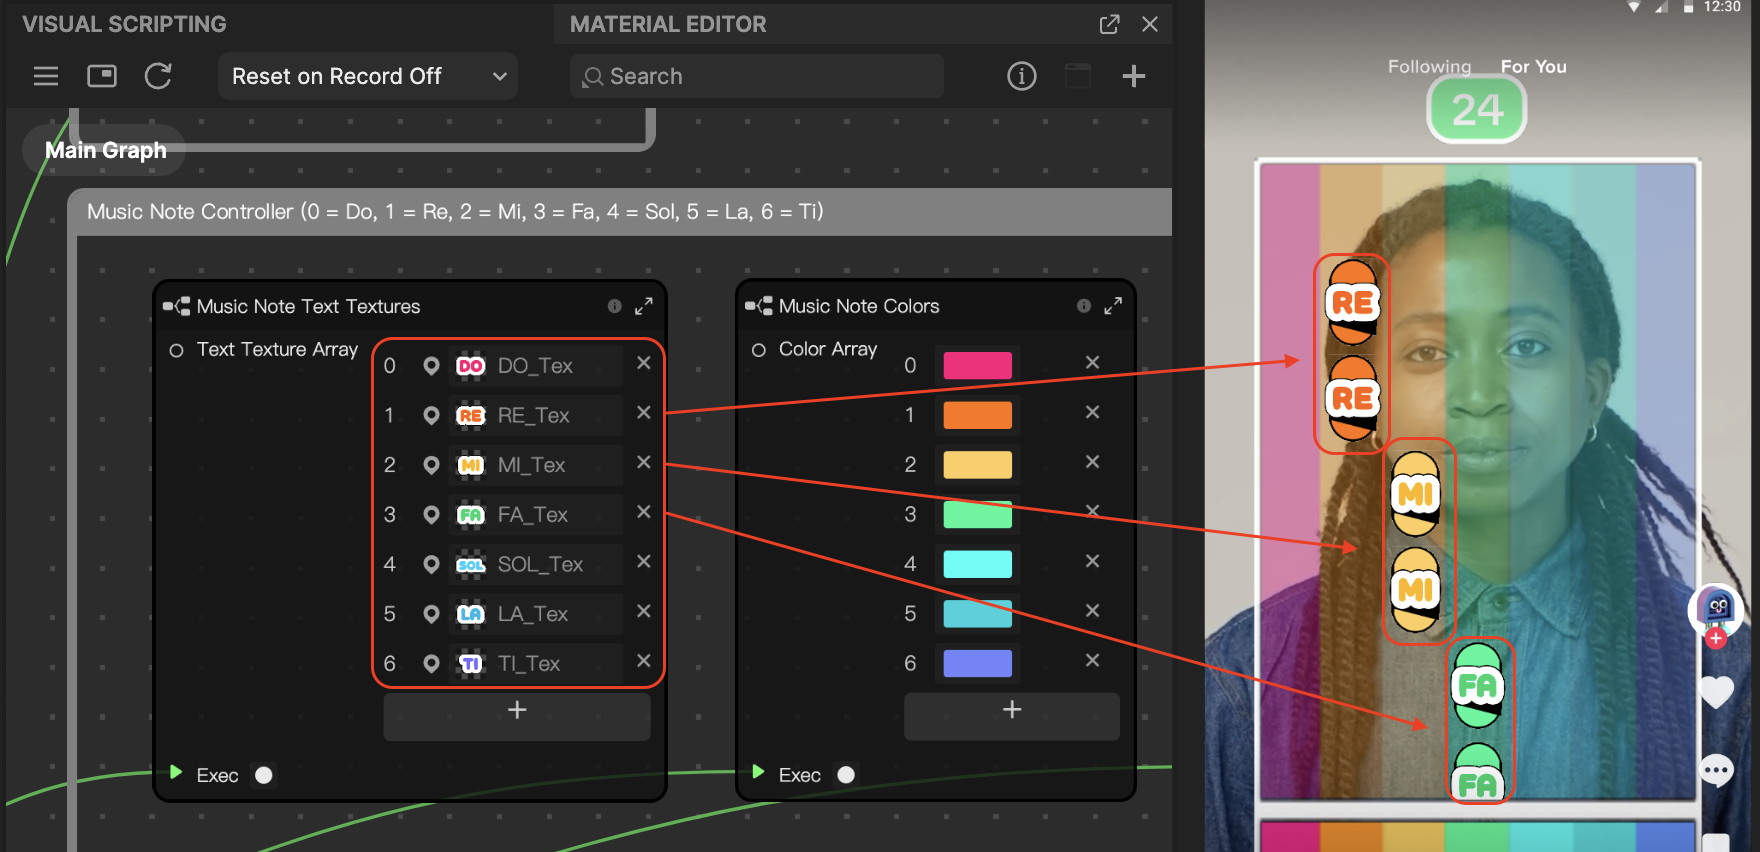
Task: Remove DO_Tex from the texture array
Action: [644, 363]
